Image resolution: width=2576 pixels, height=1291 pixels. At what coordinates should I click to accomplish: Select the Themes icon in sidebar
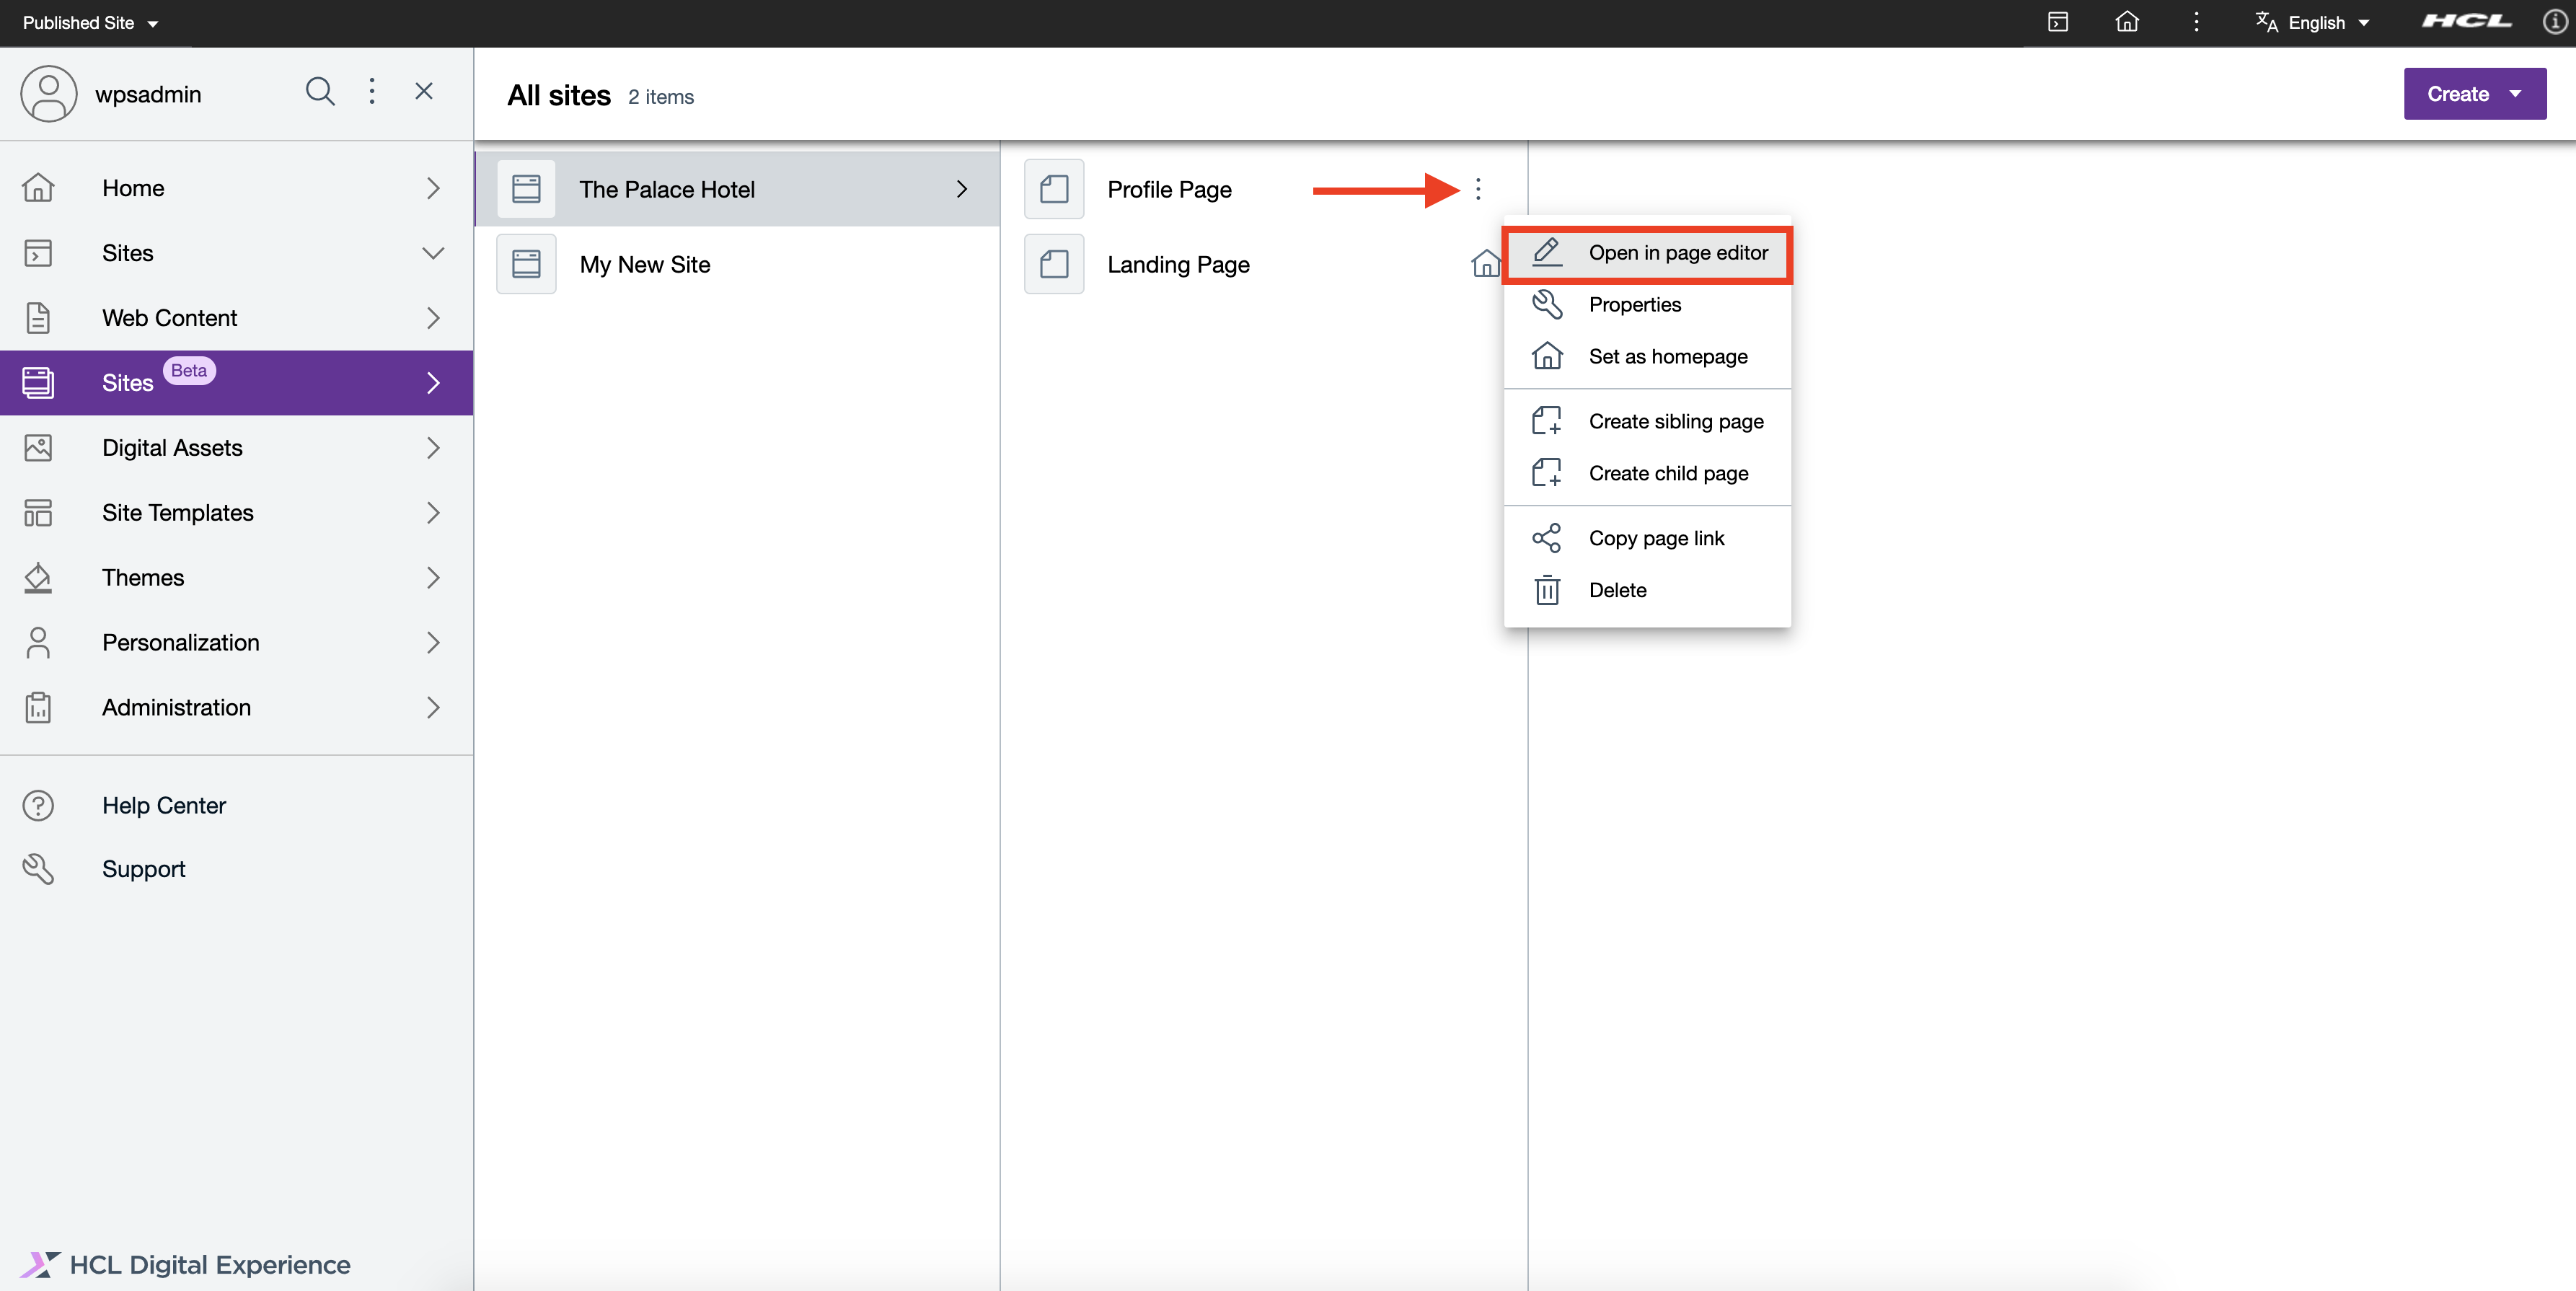point(38,577)
